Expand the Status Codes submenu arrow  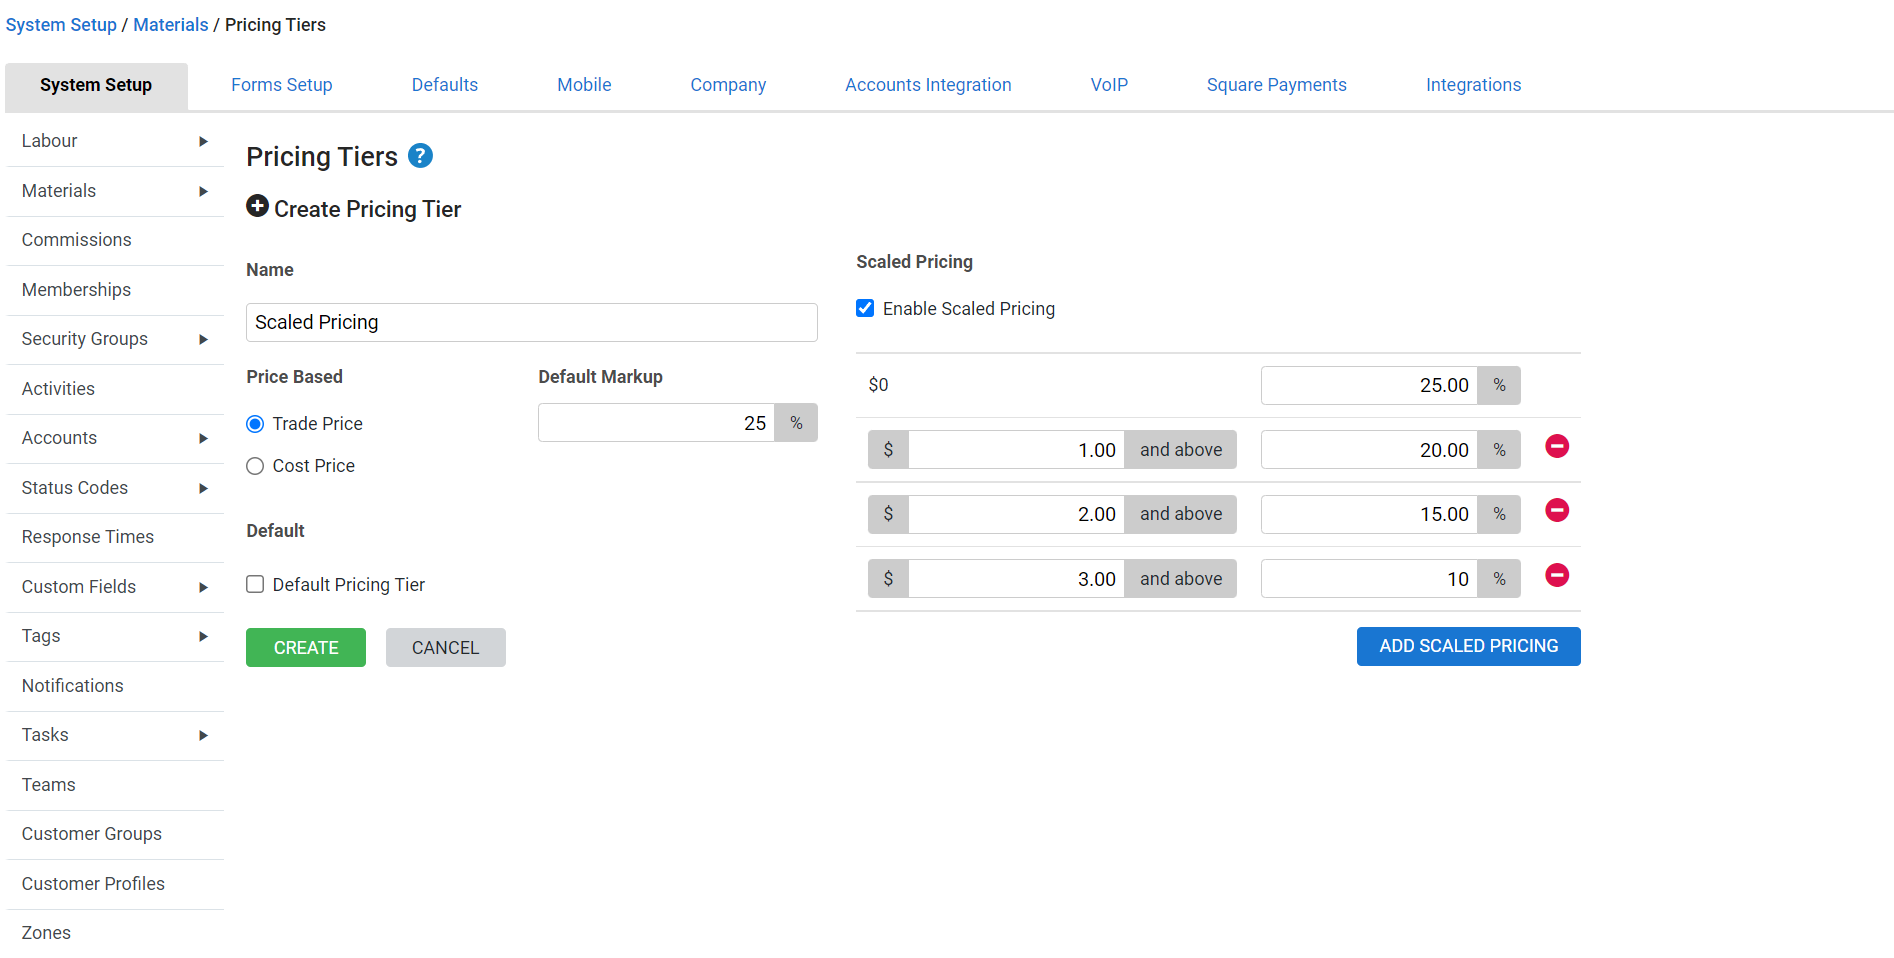(203, 488)
